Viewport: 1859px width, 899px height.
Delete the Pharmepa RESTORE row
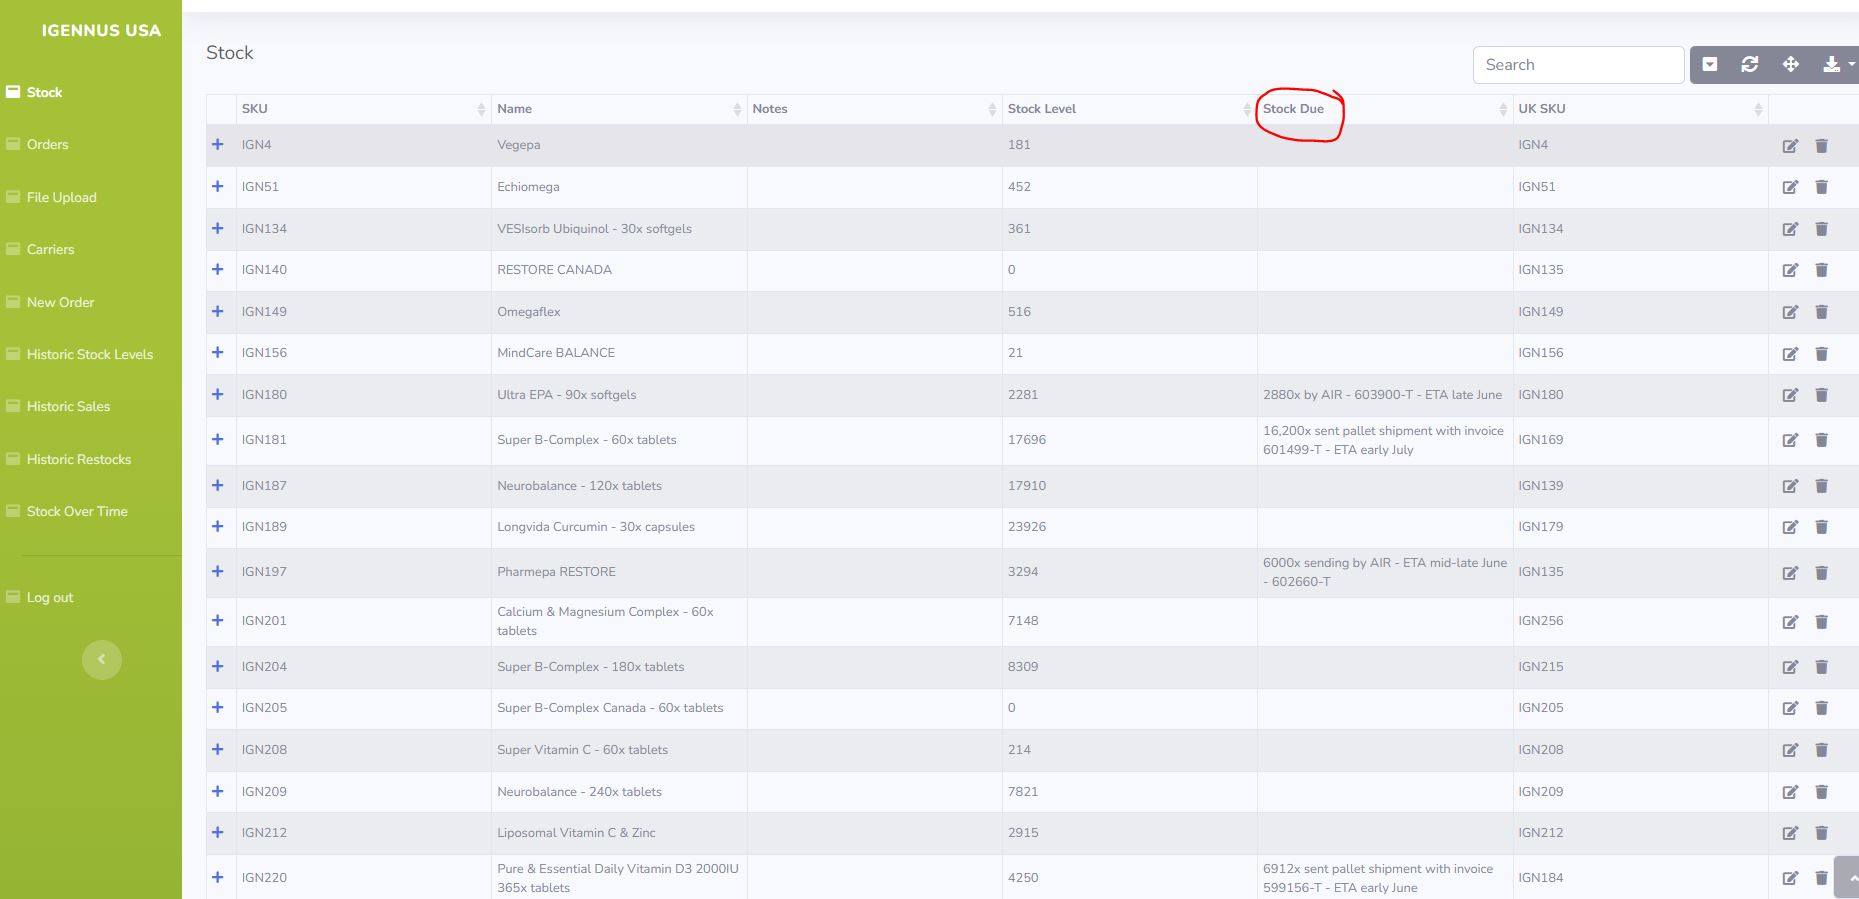(x=1821, y=573)
